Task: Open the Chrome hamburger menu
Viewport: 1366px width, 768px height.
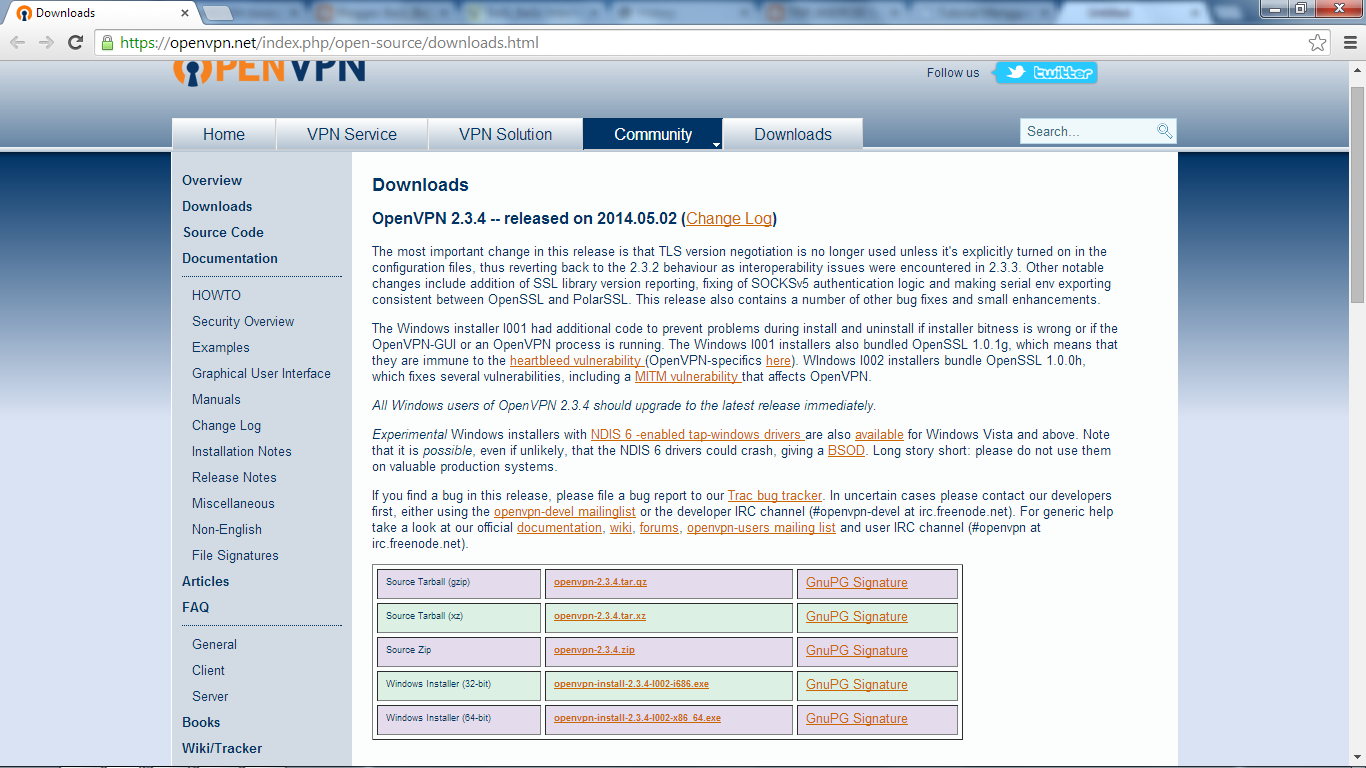Action: 1349,43
